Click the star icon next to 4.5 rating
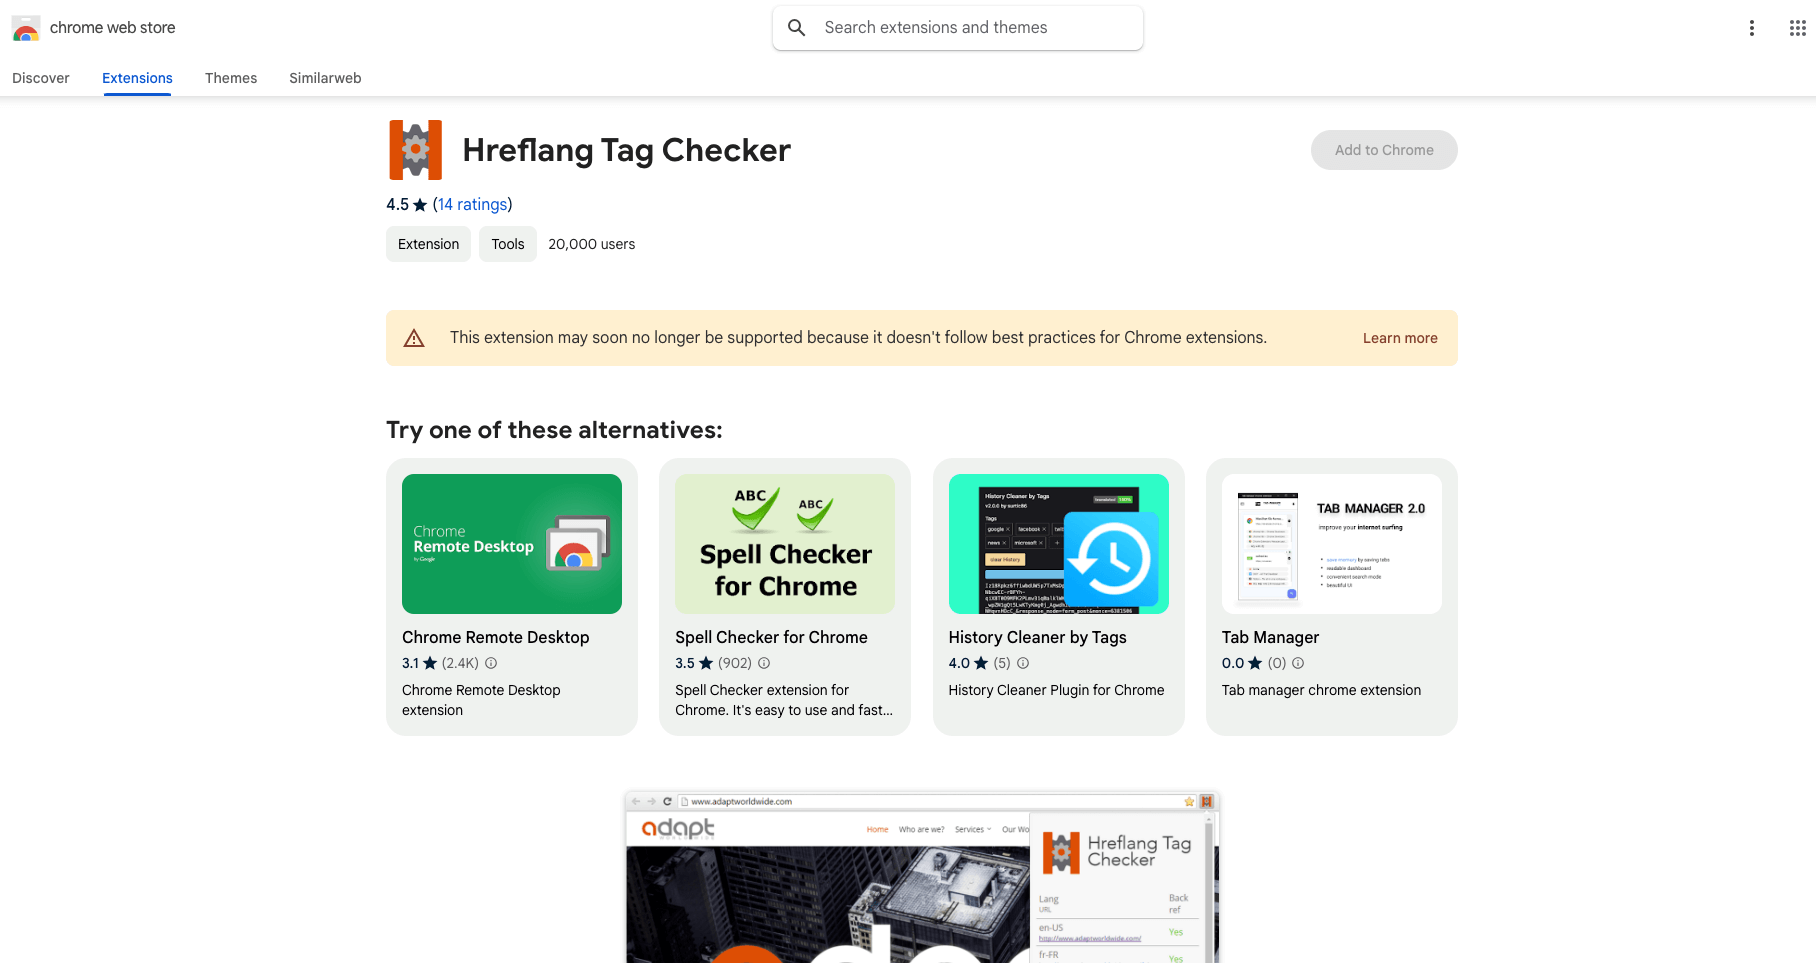The width and height of the screenshot is (1816, 963). pos(420,205)
